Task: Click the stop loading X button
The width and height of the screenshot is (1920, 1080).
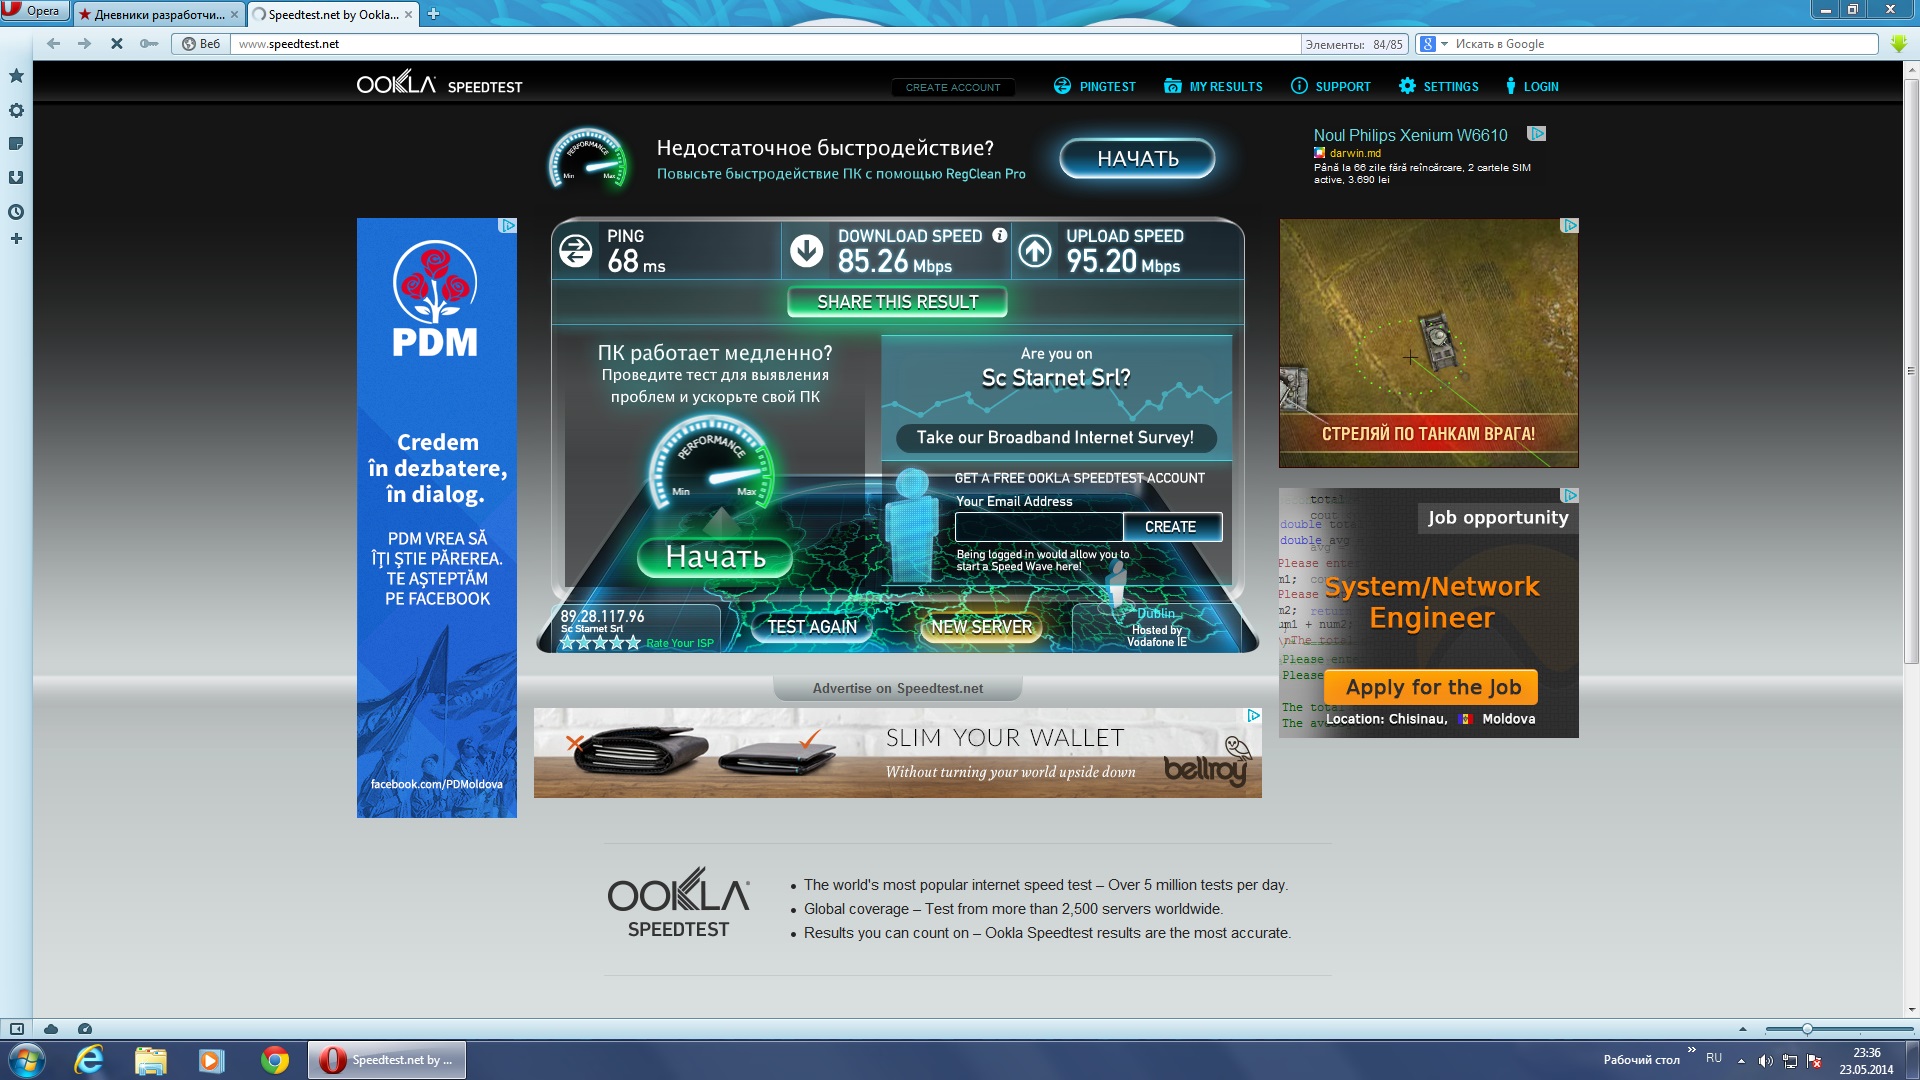Action: point(117,44)
